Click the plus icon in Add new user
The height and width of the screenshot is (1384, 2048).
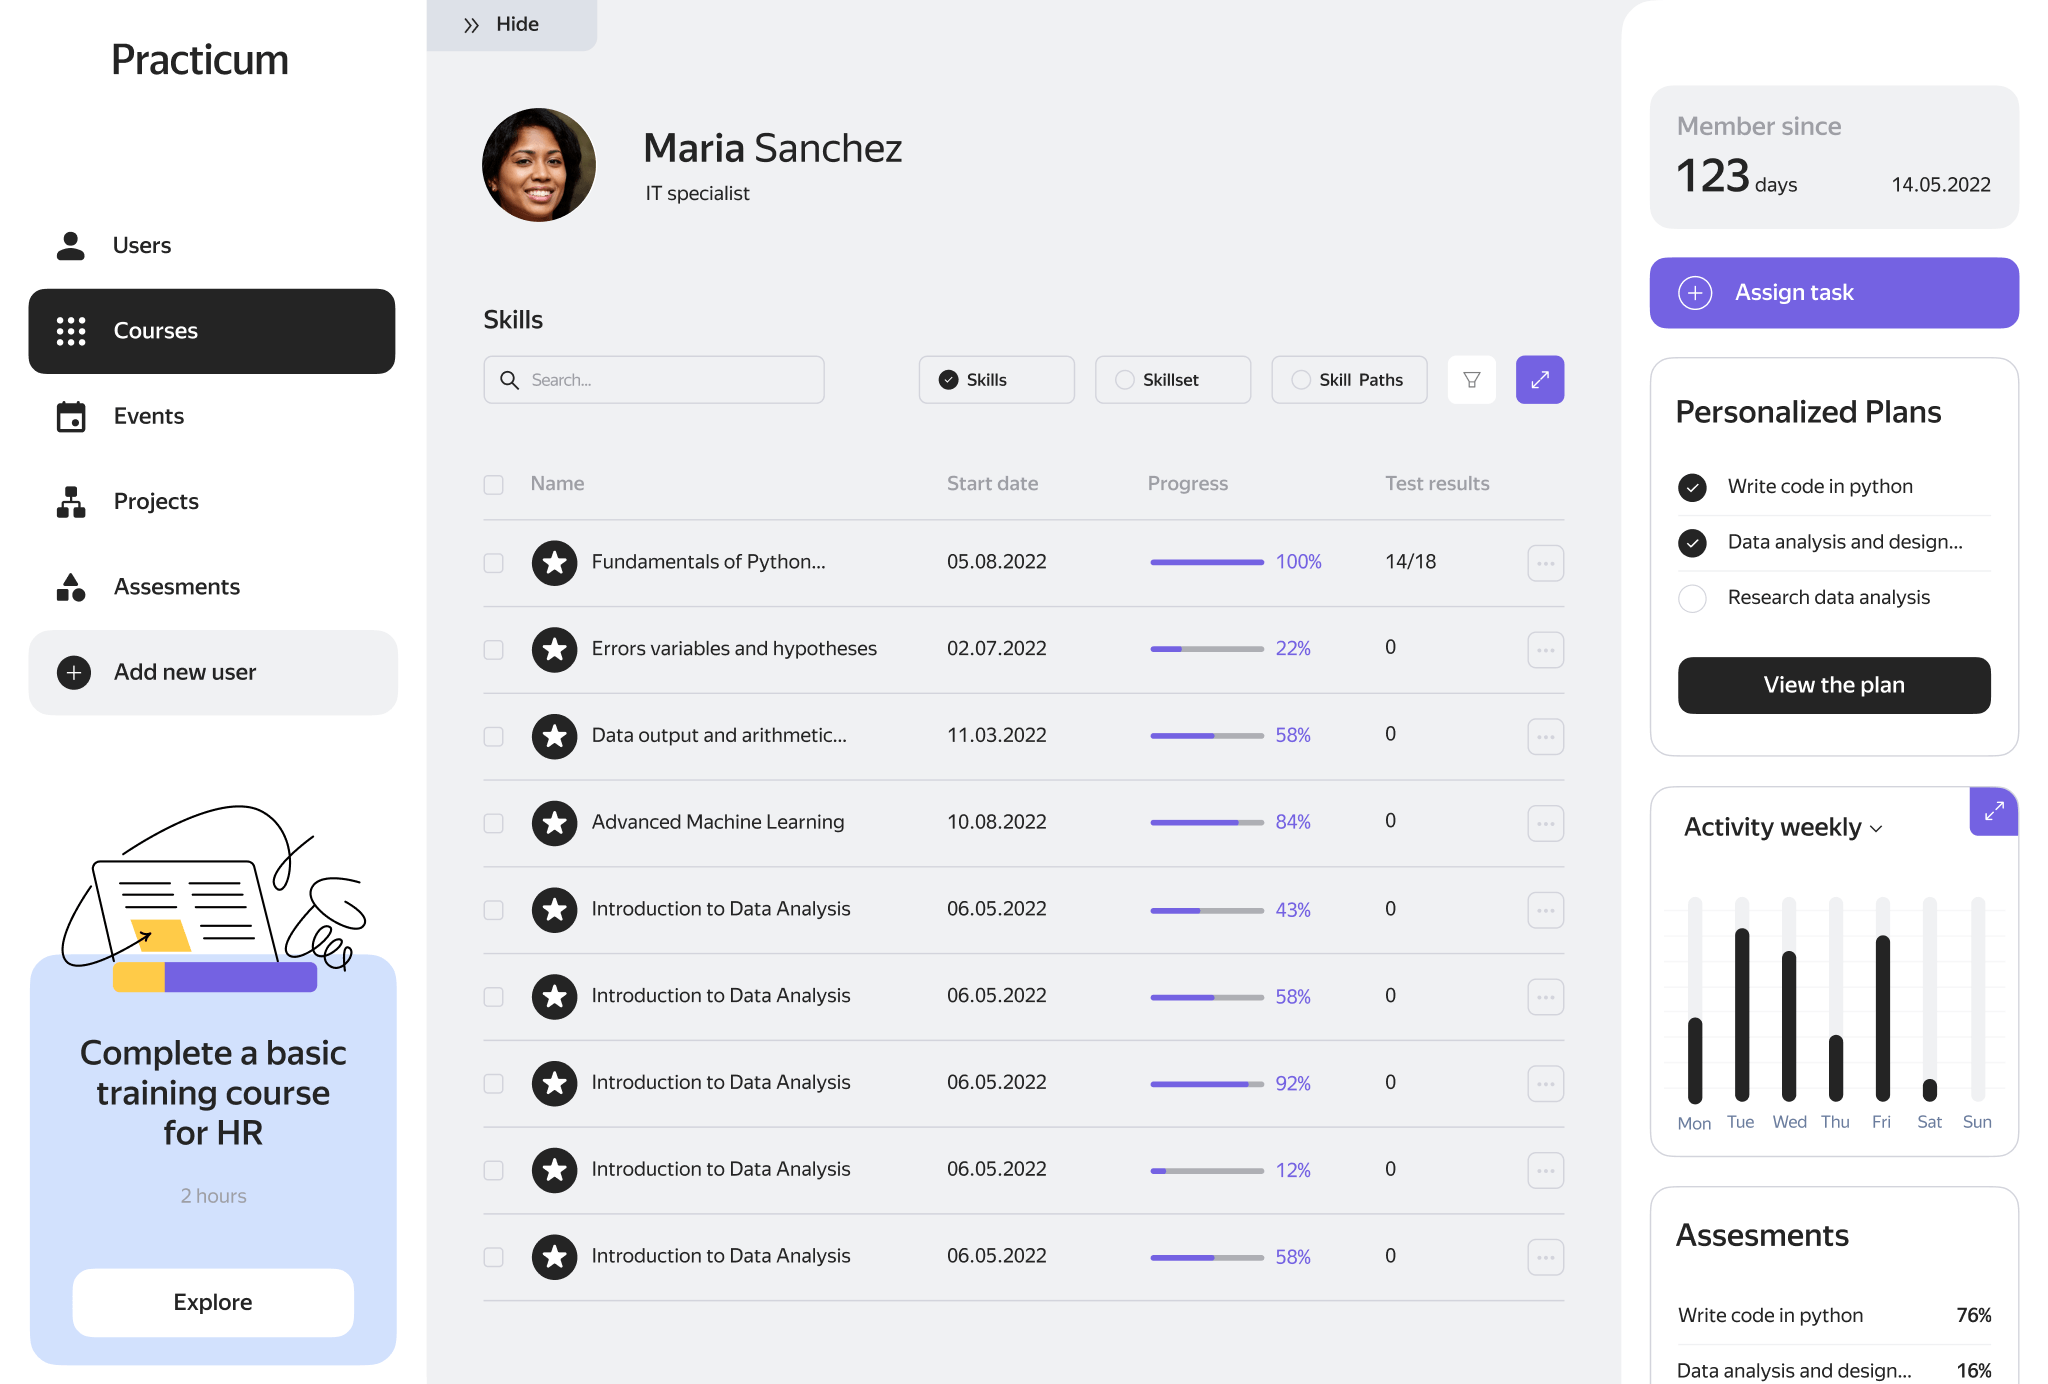pyautogui.click(x=74, y=673)
